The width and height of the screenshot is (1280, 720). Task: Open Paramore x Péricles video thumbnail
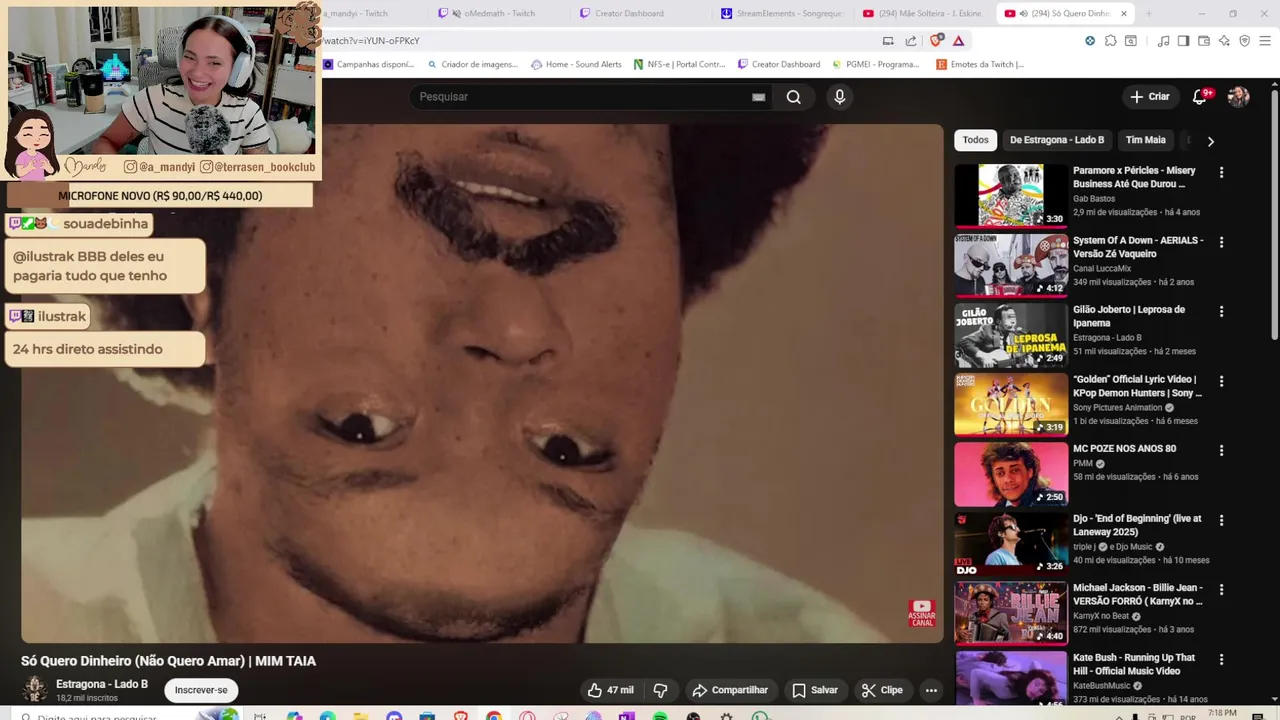[1011, 196]
